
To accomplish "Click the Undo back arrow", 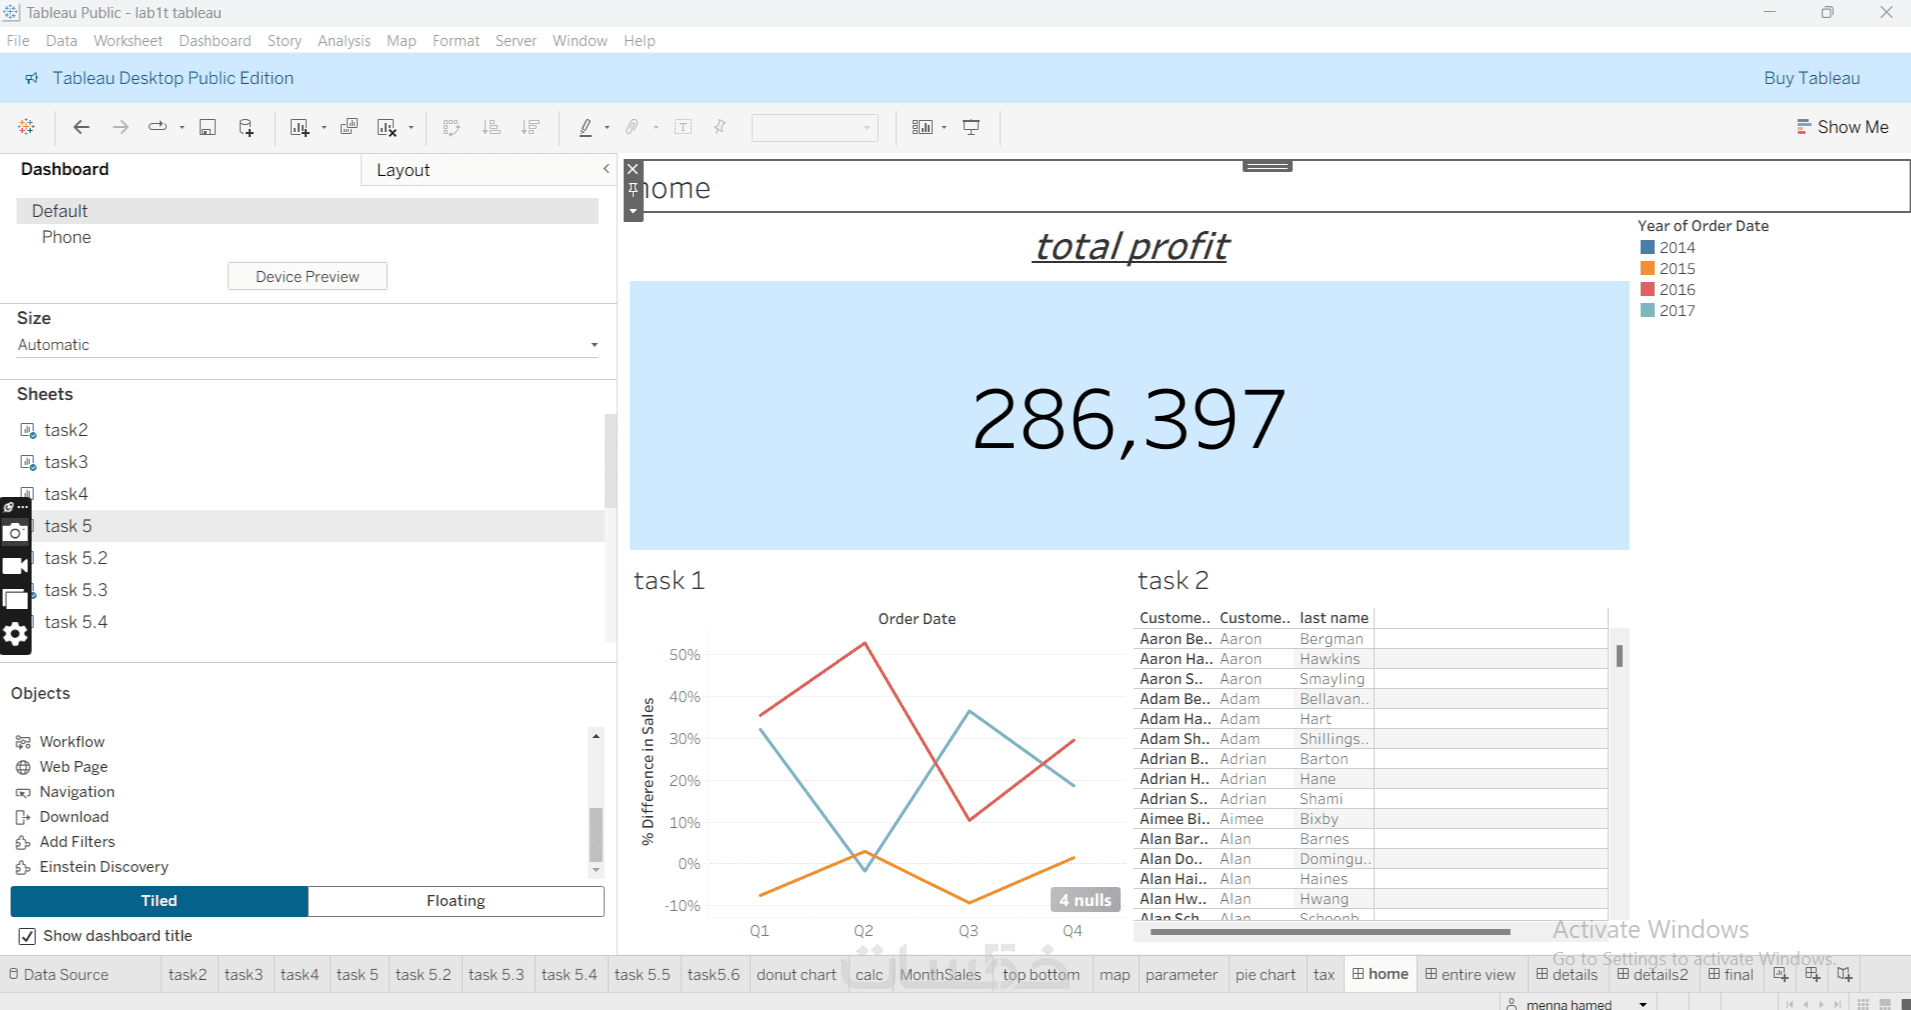I will point(82,127).
